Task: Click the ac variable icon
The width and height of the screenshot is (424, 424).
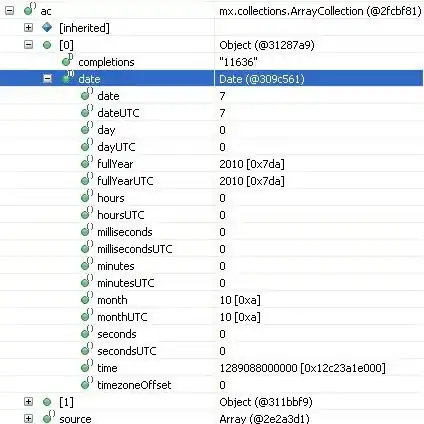Action: tap(30, 9)
